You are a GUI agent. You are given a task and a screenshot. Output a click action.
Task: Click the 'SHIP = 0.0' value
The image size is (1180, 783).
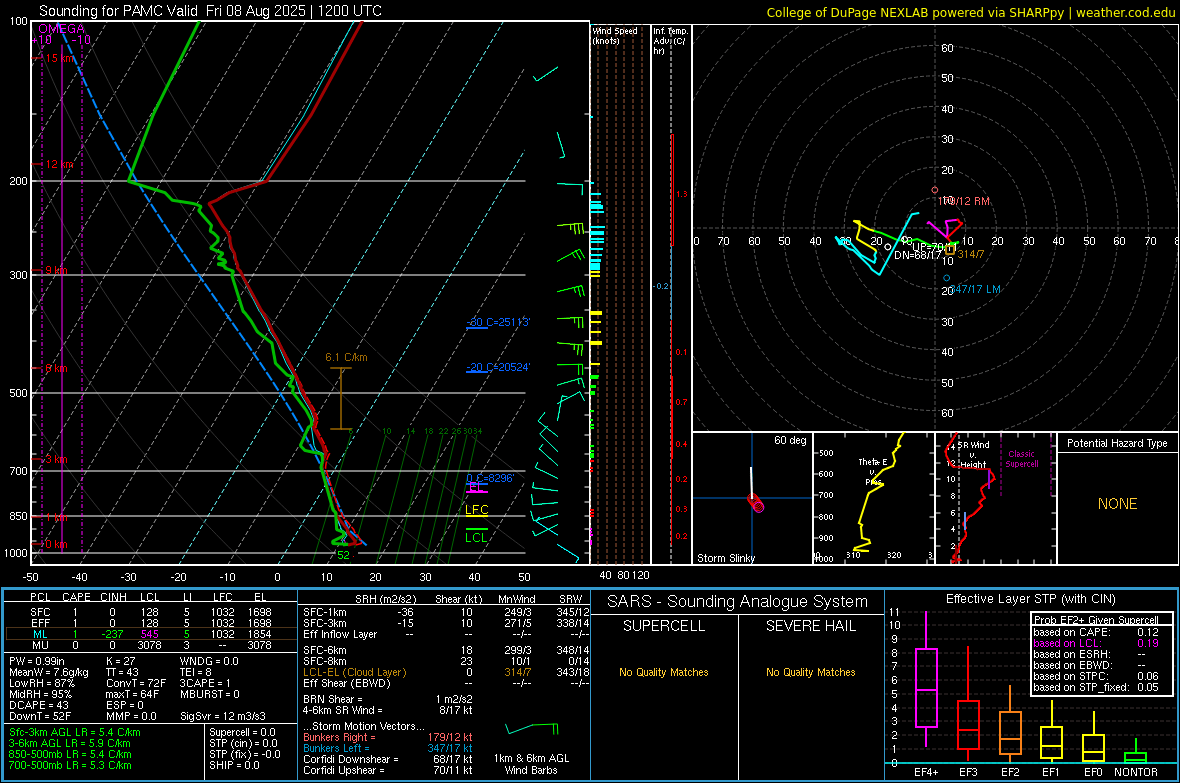[x=234, y=766]
